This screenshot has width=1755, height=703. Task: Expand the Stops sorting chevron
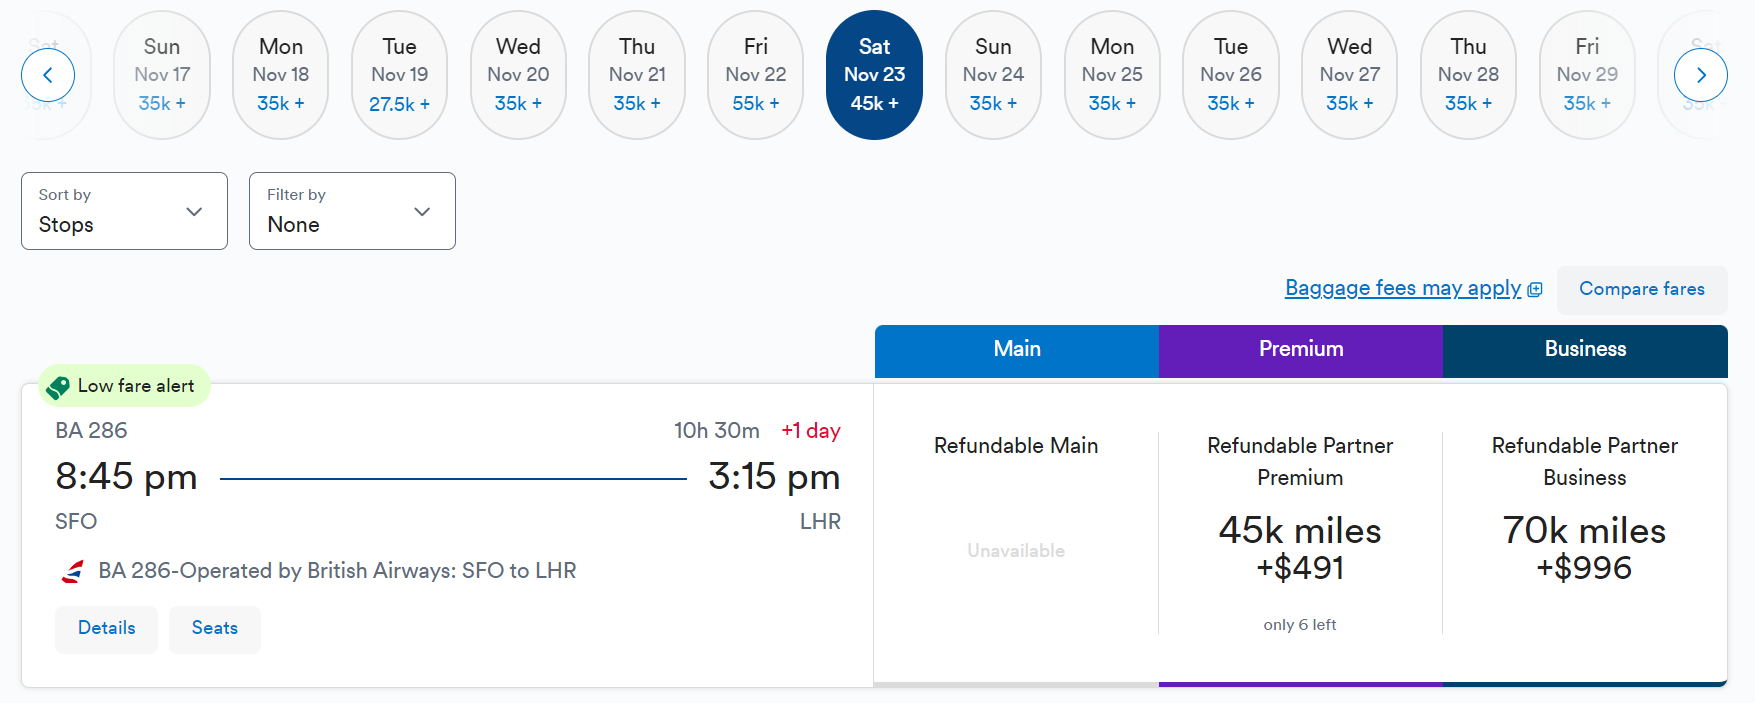tap(194, 212)
